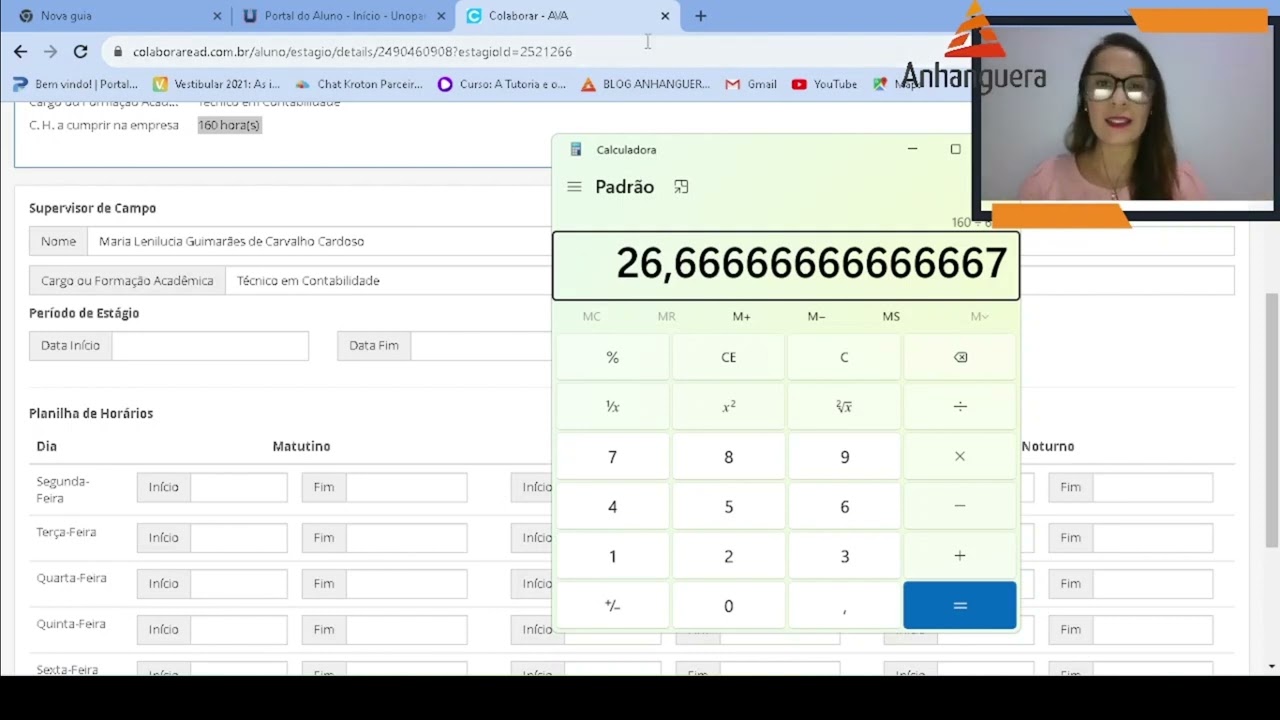Click the reciprocal 1/x key
The width and height of the screenshot is (1280, 720).
[613, 407]
